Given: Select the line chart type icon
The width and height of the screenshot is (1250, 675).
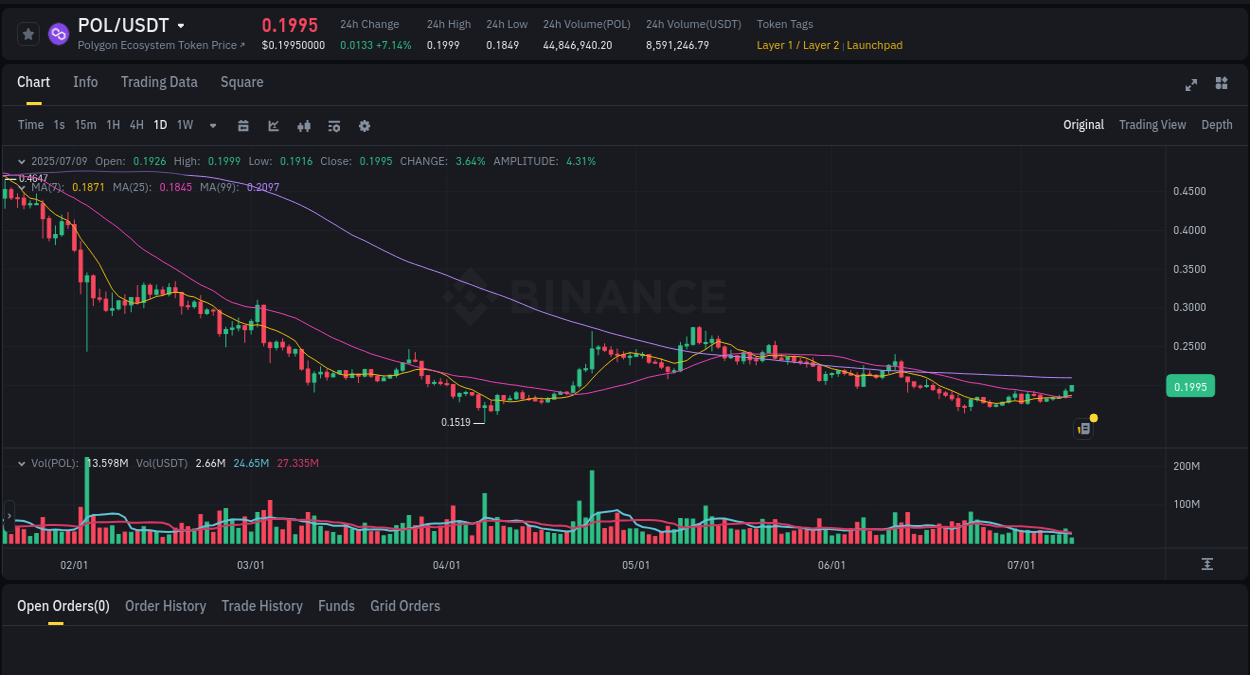Looking at the screenshot, I should (x=272, y=125).
